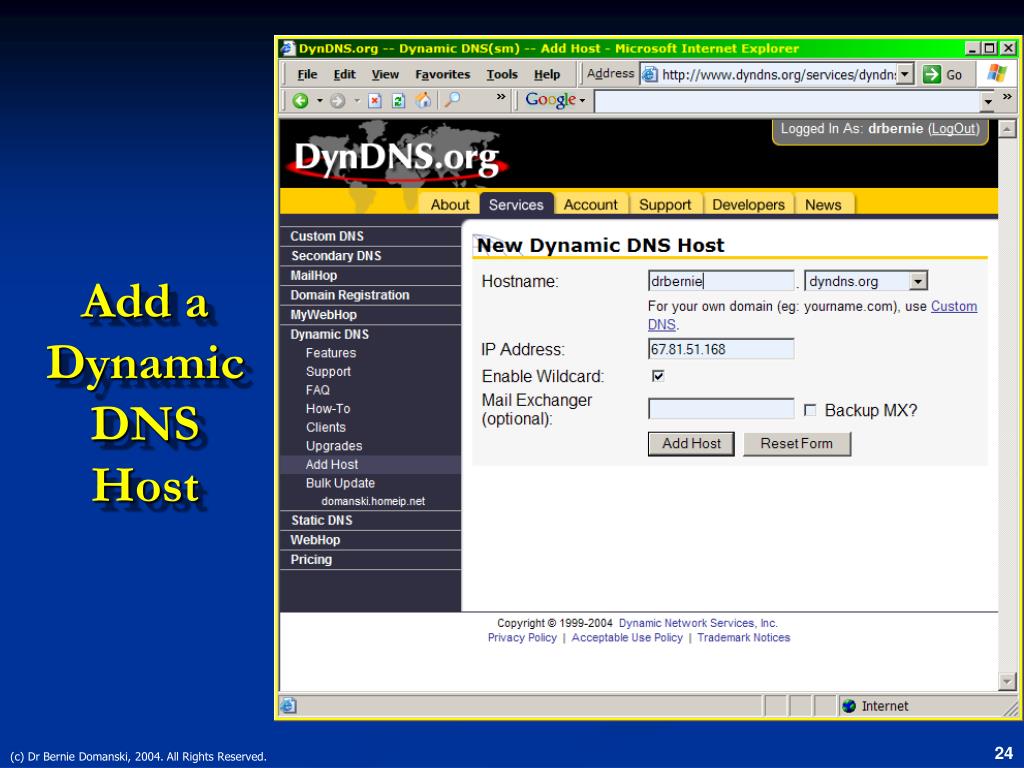Expand the overflow chevron at the toolbar's far right
This screenshot has width=1024, height=768.
coord(1007,97)
